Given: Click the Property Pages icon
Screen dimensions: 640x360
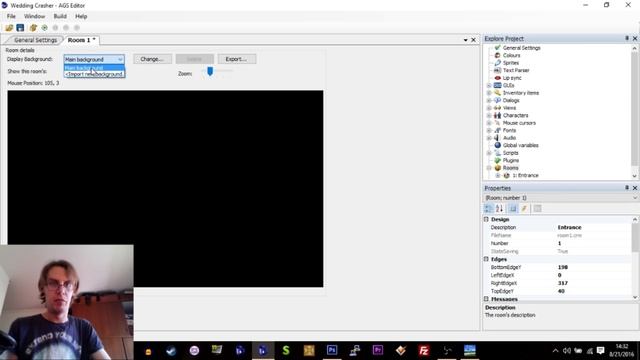Looking at the screenshot, I should tap(538, 209).
